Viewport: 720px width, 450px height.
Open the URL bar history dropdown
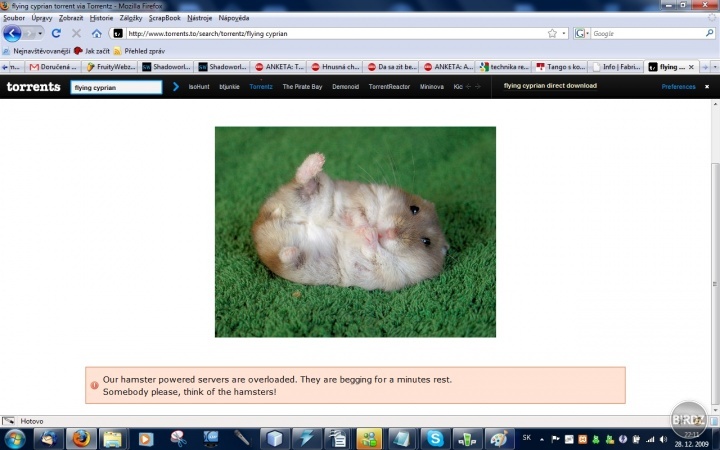pyautogui.click(x=564, y=33)
